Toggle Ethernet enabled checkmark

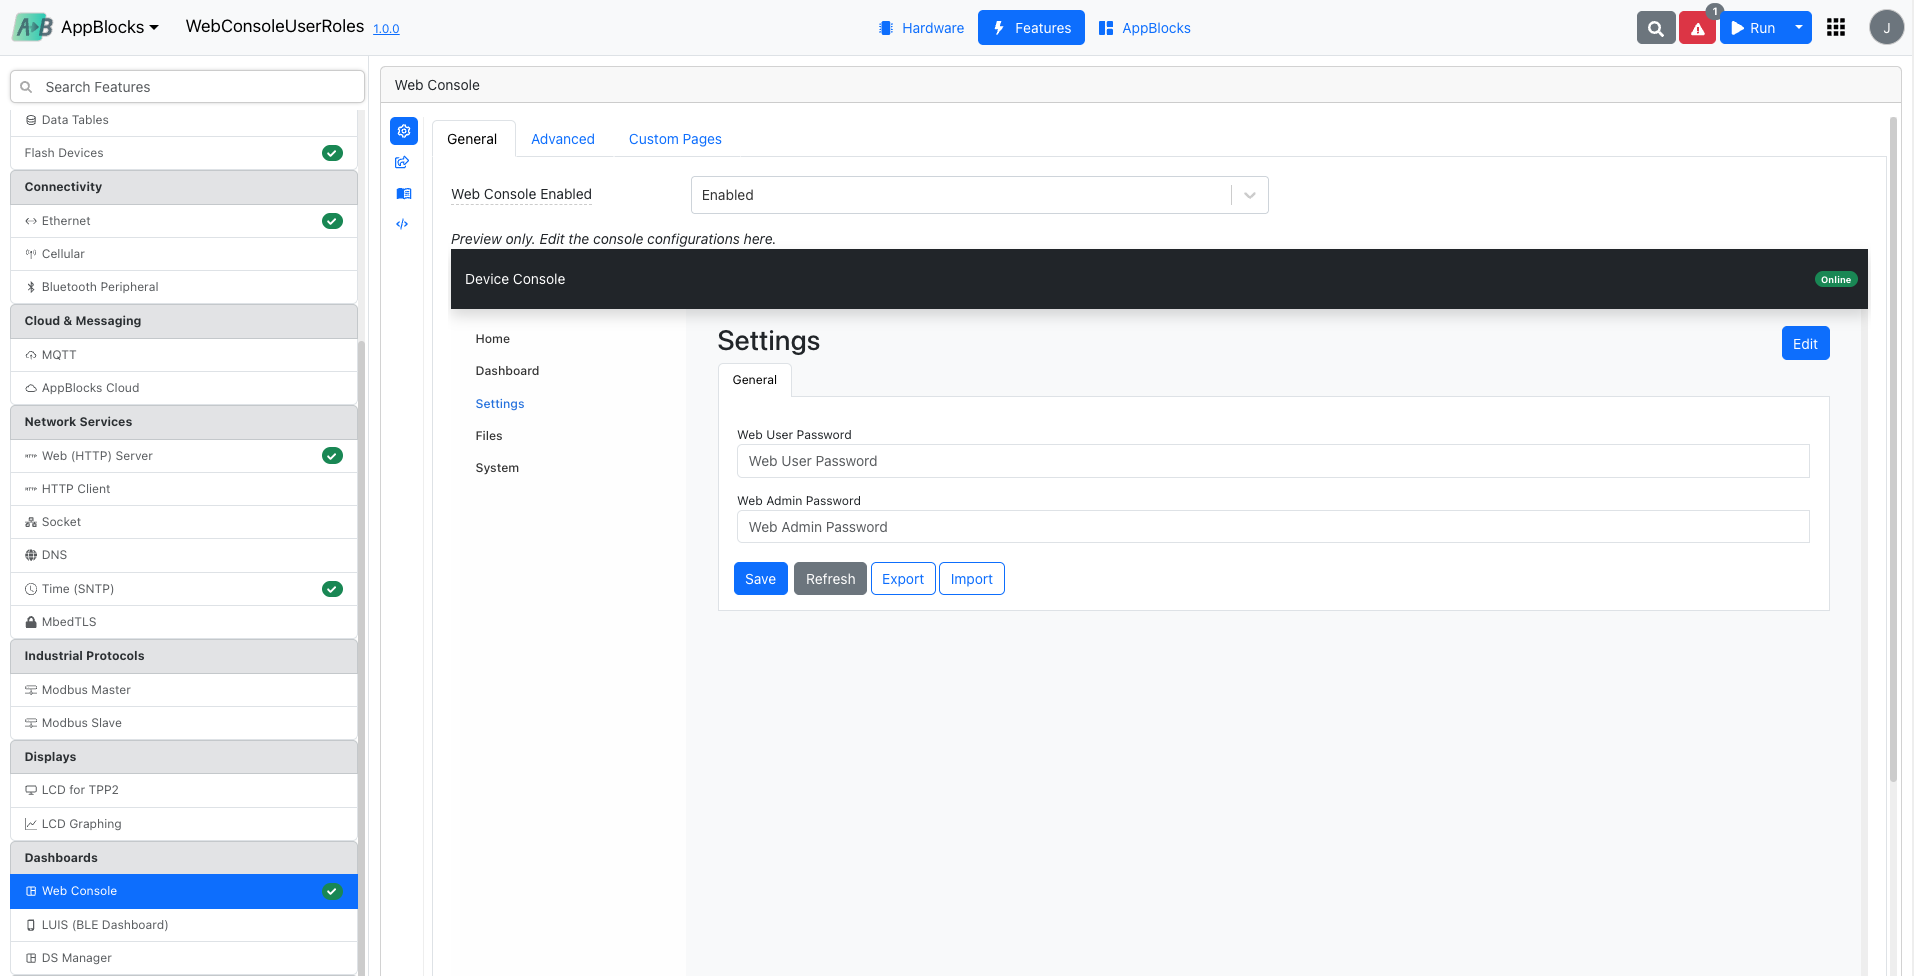pyautogui.click(x=333, y=221)
